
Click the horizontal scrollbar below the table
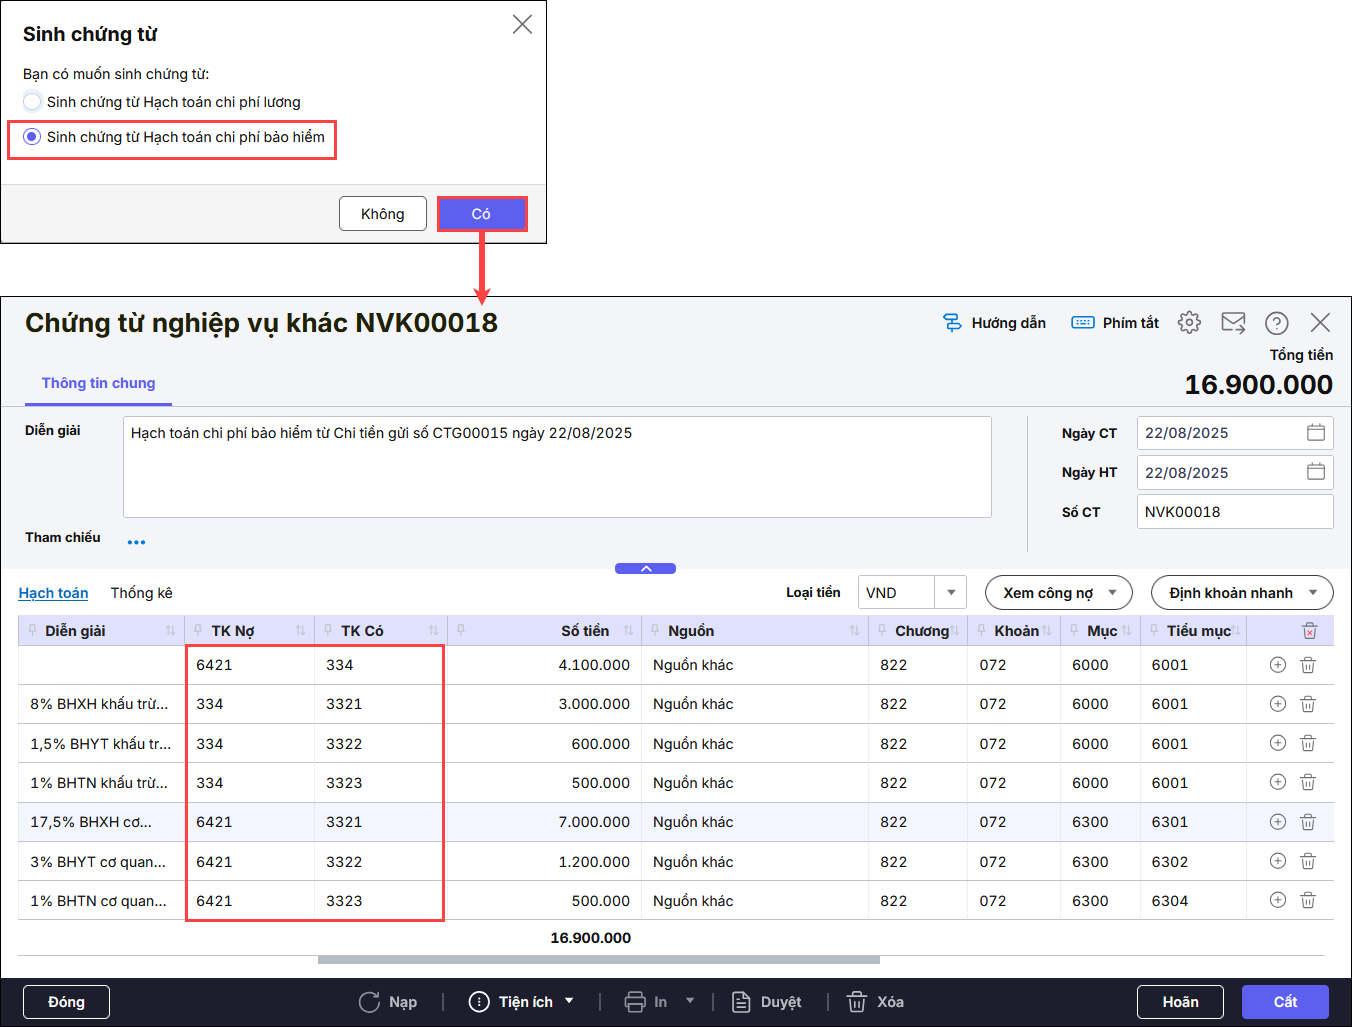coord(598,960)
